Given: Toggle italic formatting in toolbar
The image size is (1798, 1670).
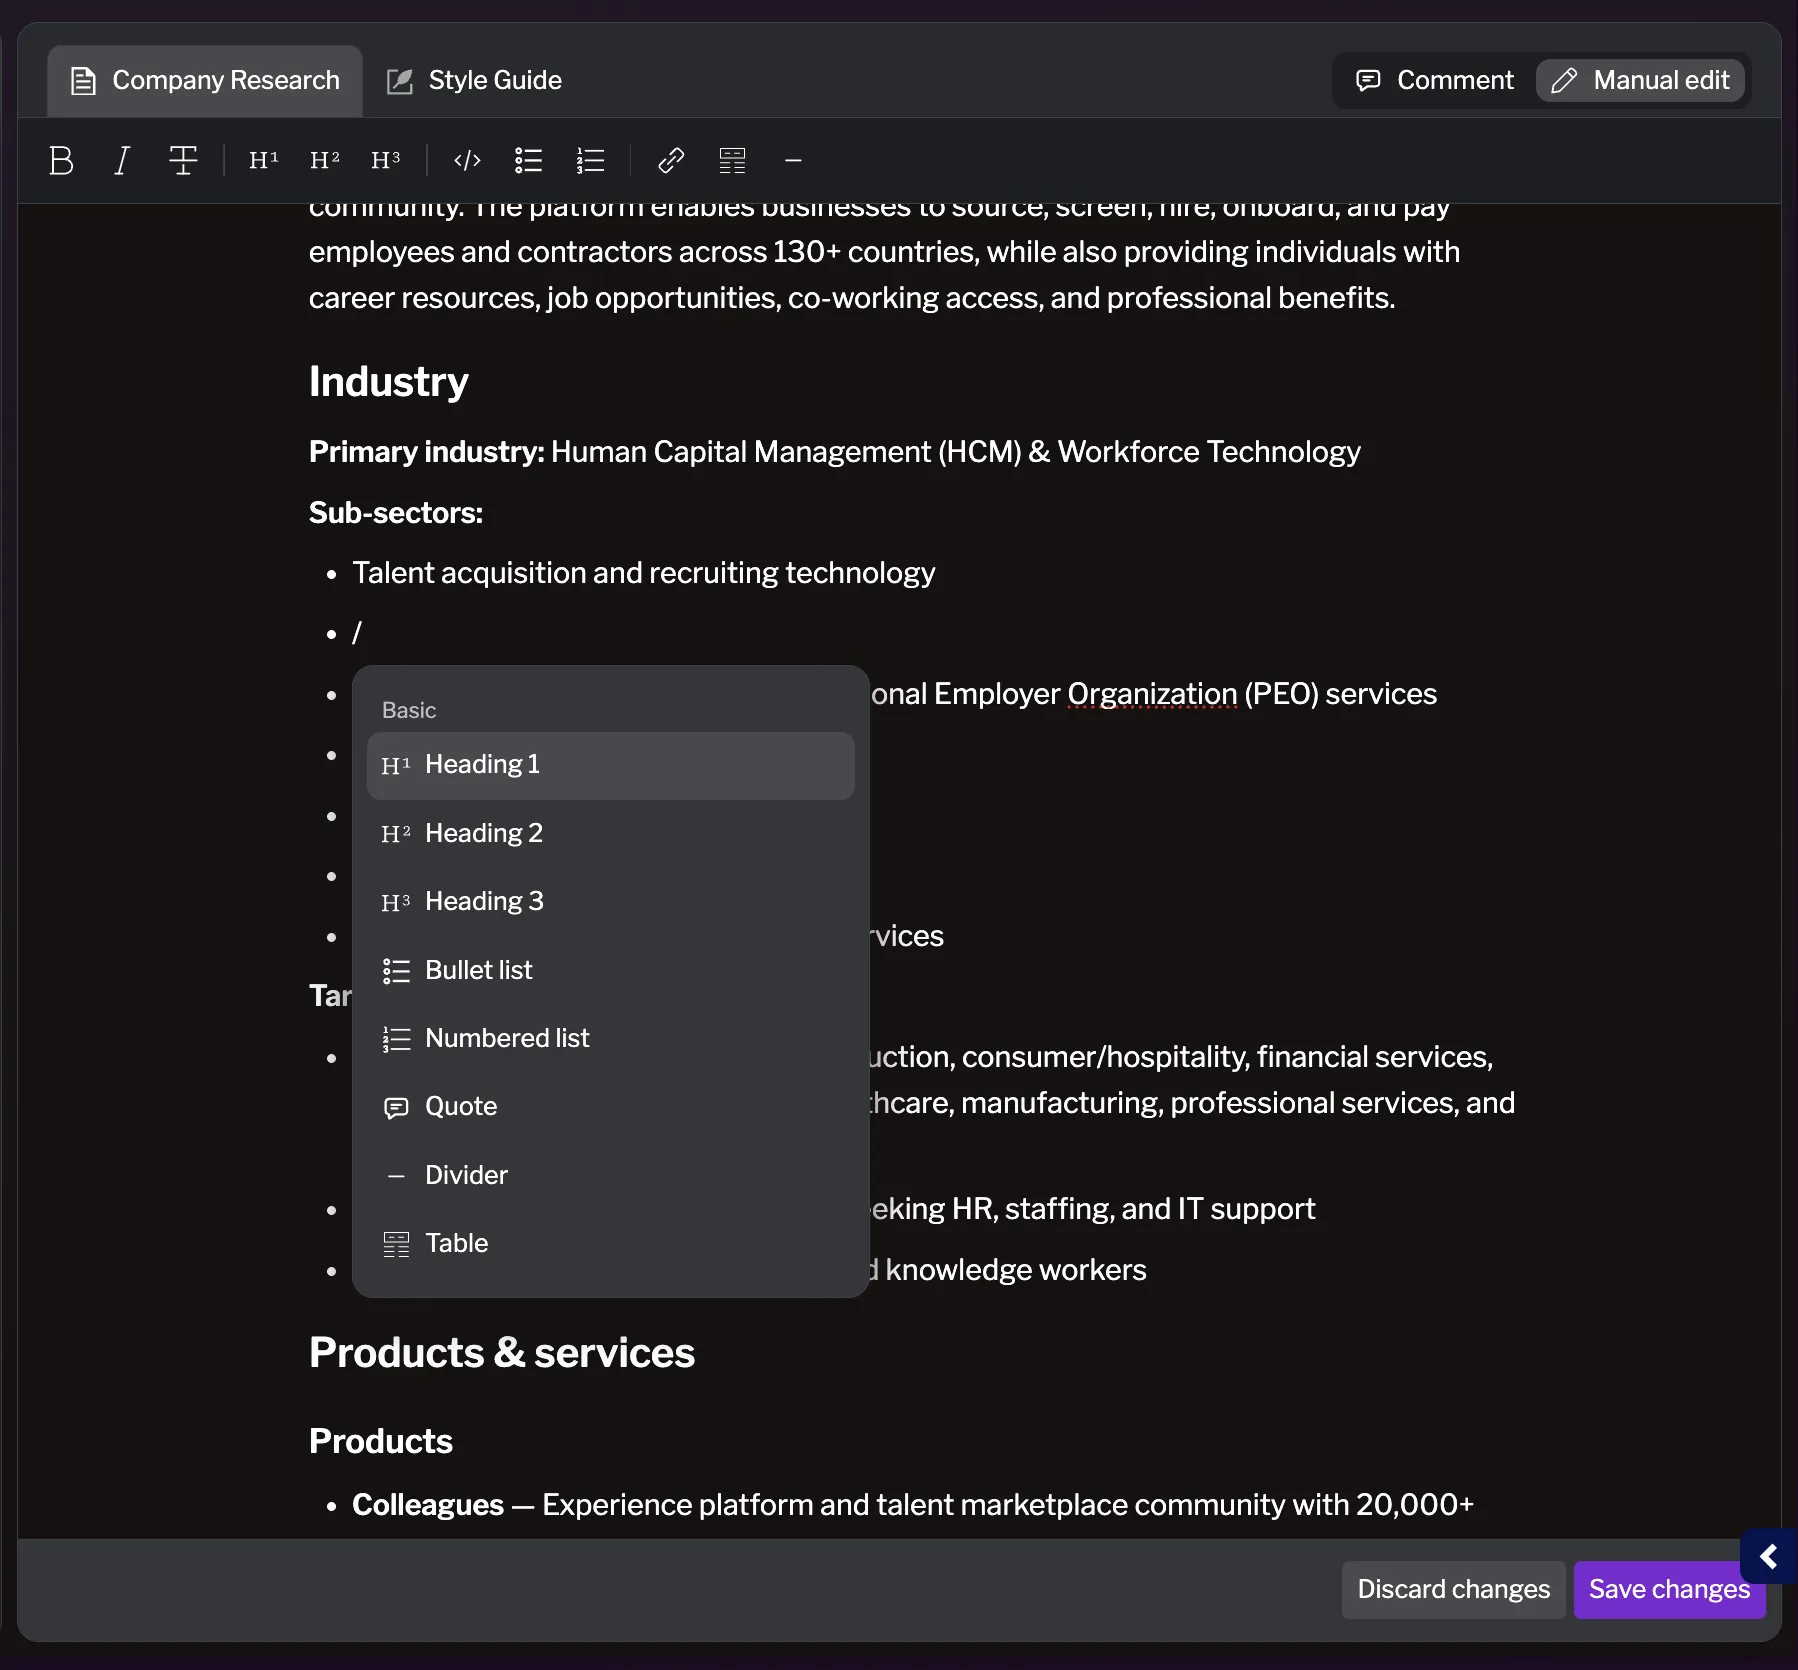Looking at the screenshot, I should 122,160.
